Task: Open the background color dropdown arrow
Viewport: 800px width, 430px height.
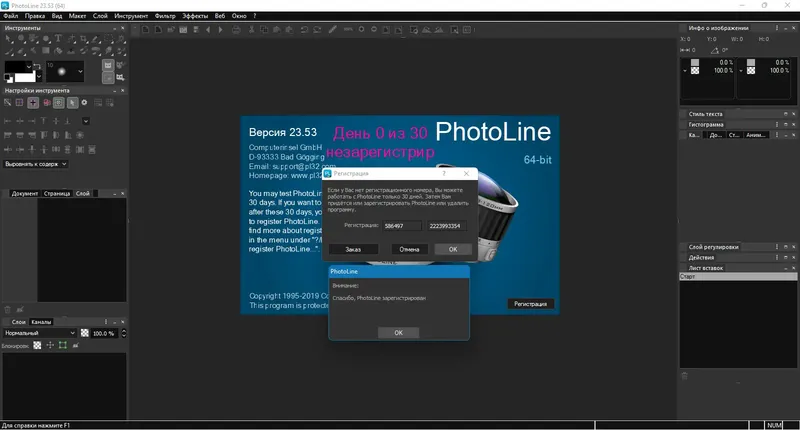Action: pos(39,77)
